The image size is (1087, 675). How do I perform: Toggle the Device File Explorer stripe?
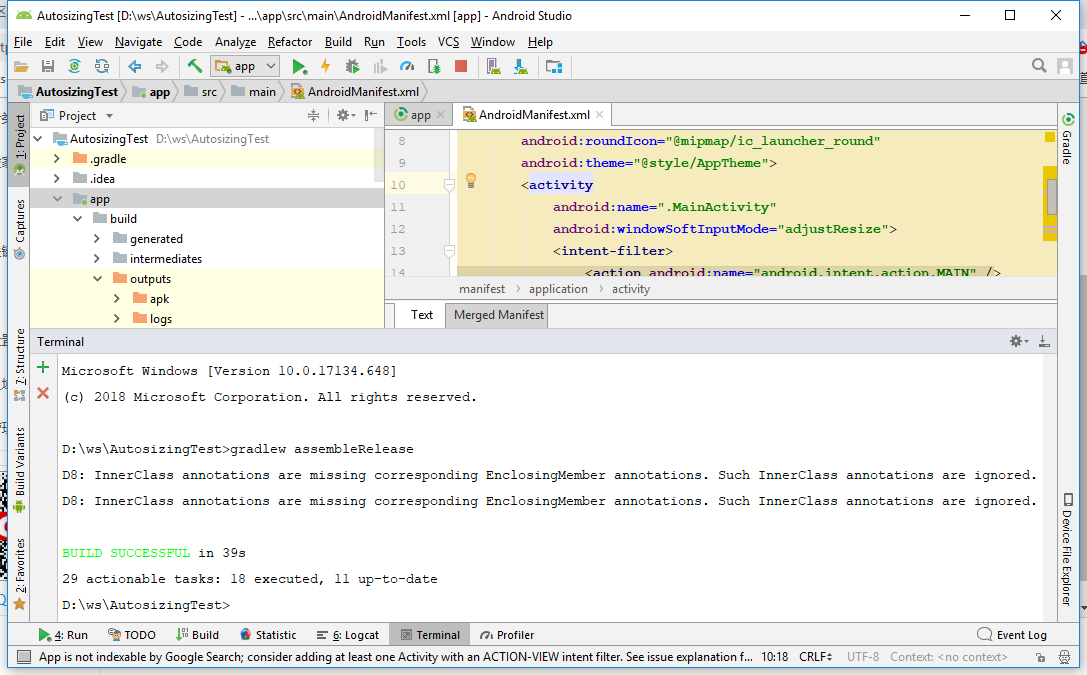[x=1068, y=549]
